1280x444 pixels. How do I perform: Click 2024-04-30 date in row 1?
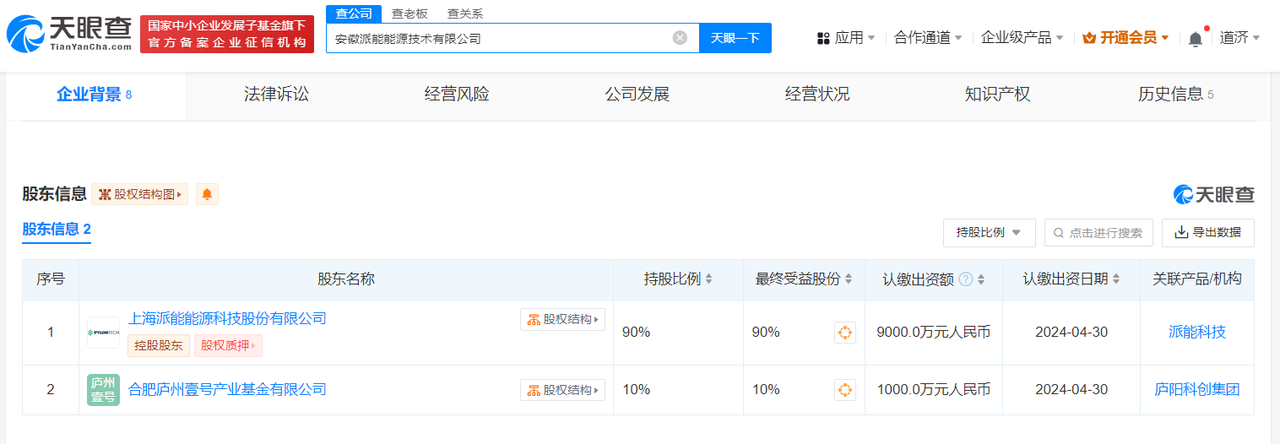[1071, 332]
